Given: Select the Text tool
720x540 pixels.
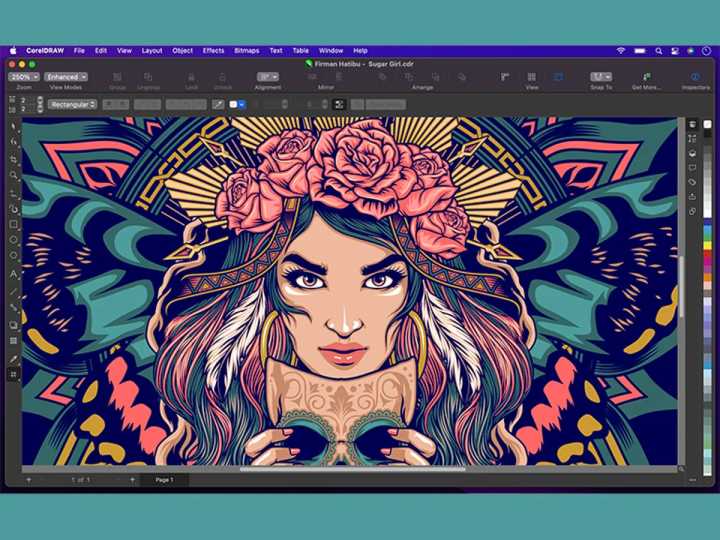Looking at the screenshot, I should [14, 274].
